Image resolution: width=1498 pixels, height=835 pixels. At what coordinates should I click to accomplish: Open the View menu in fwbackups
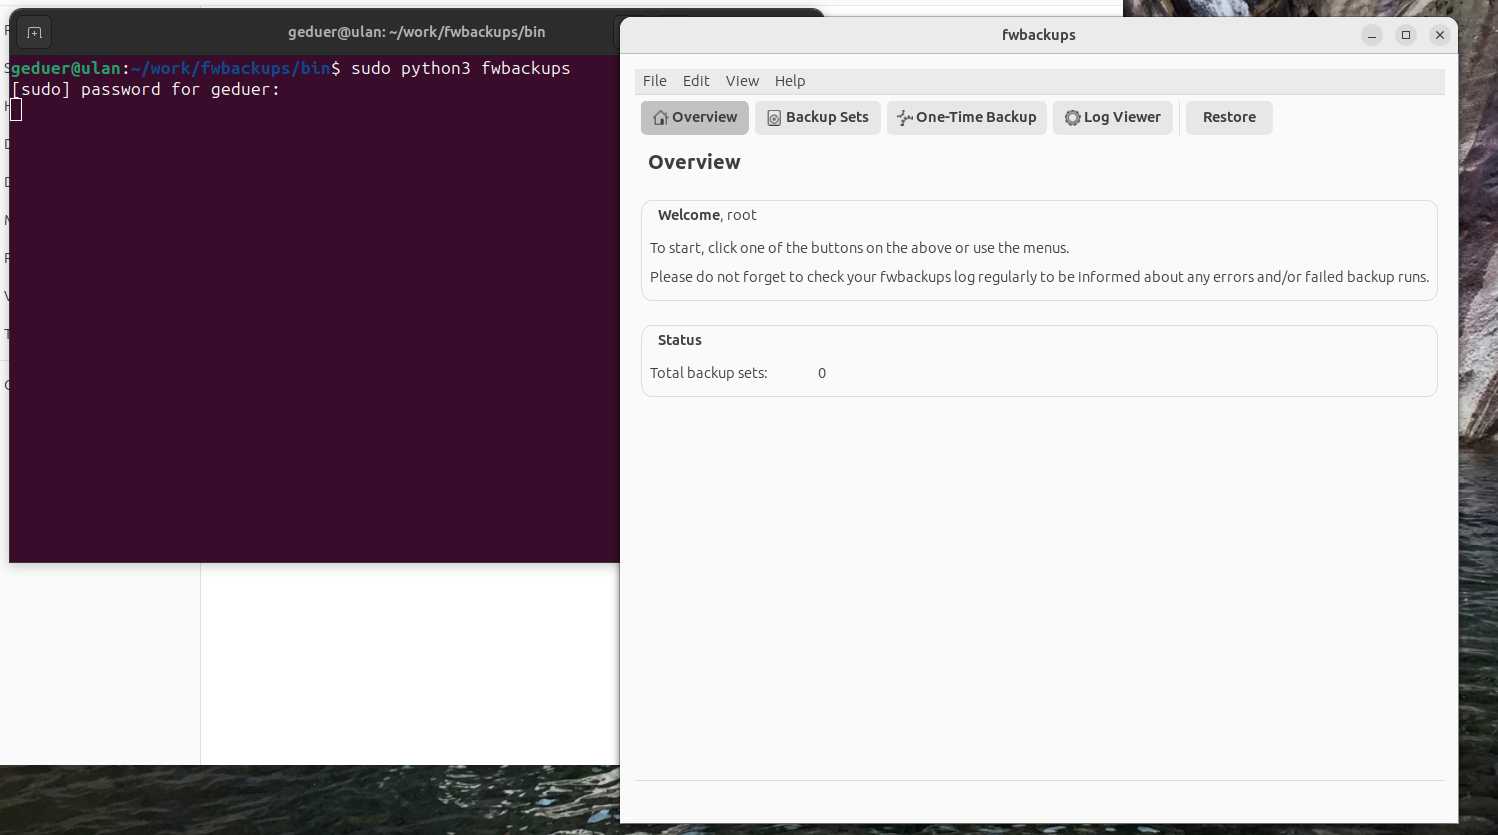point(742,81)
